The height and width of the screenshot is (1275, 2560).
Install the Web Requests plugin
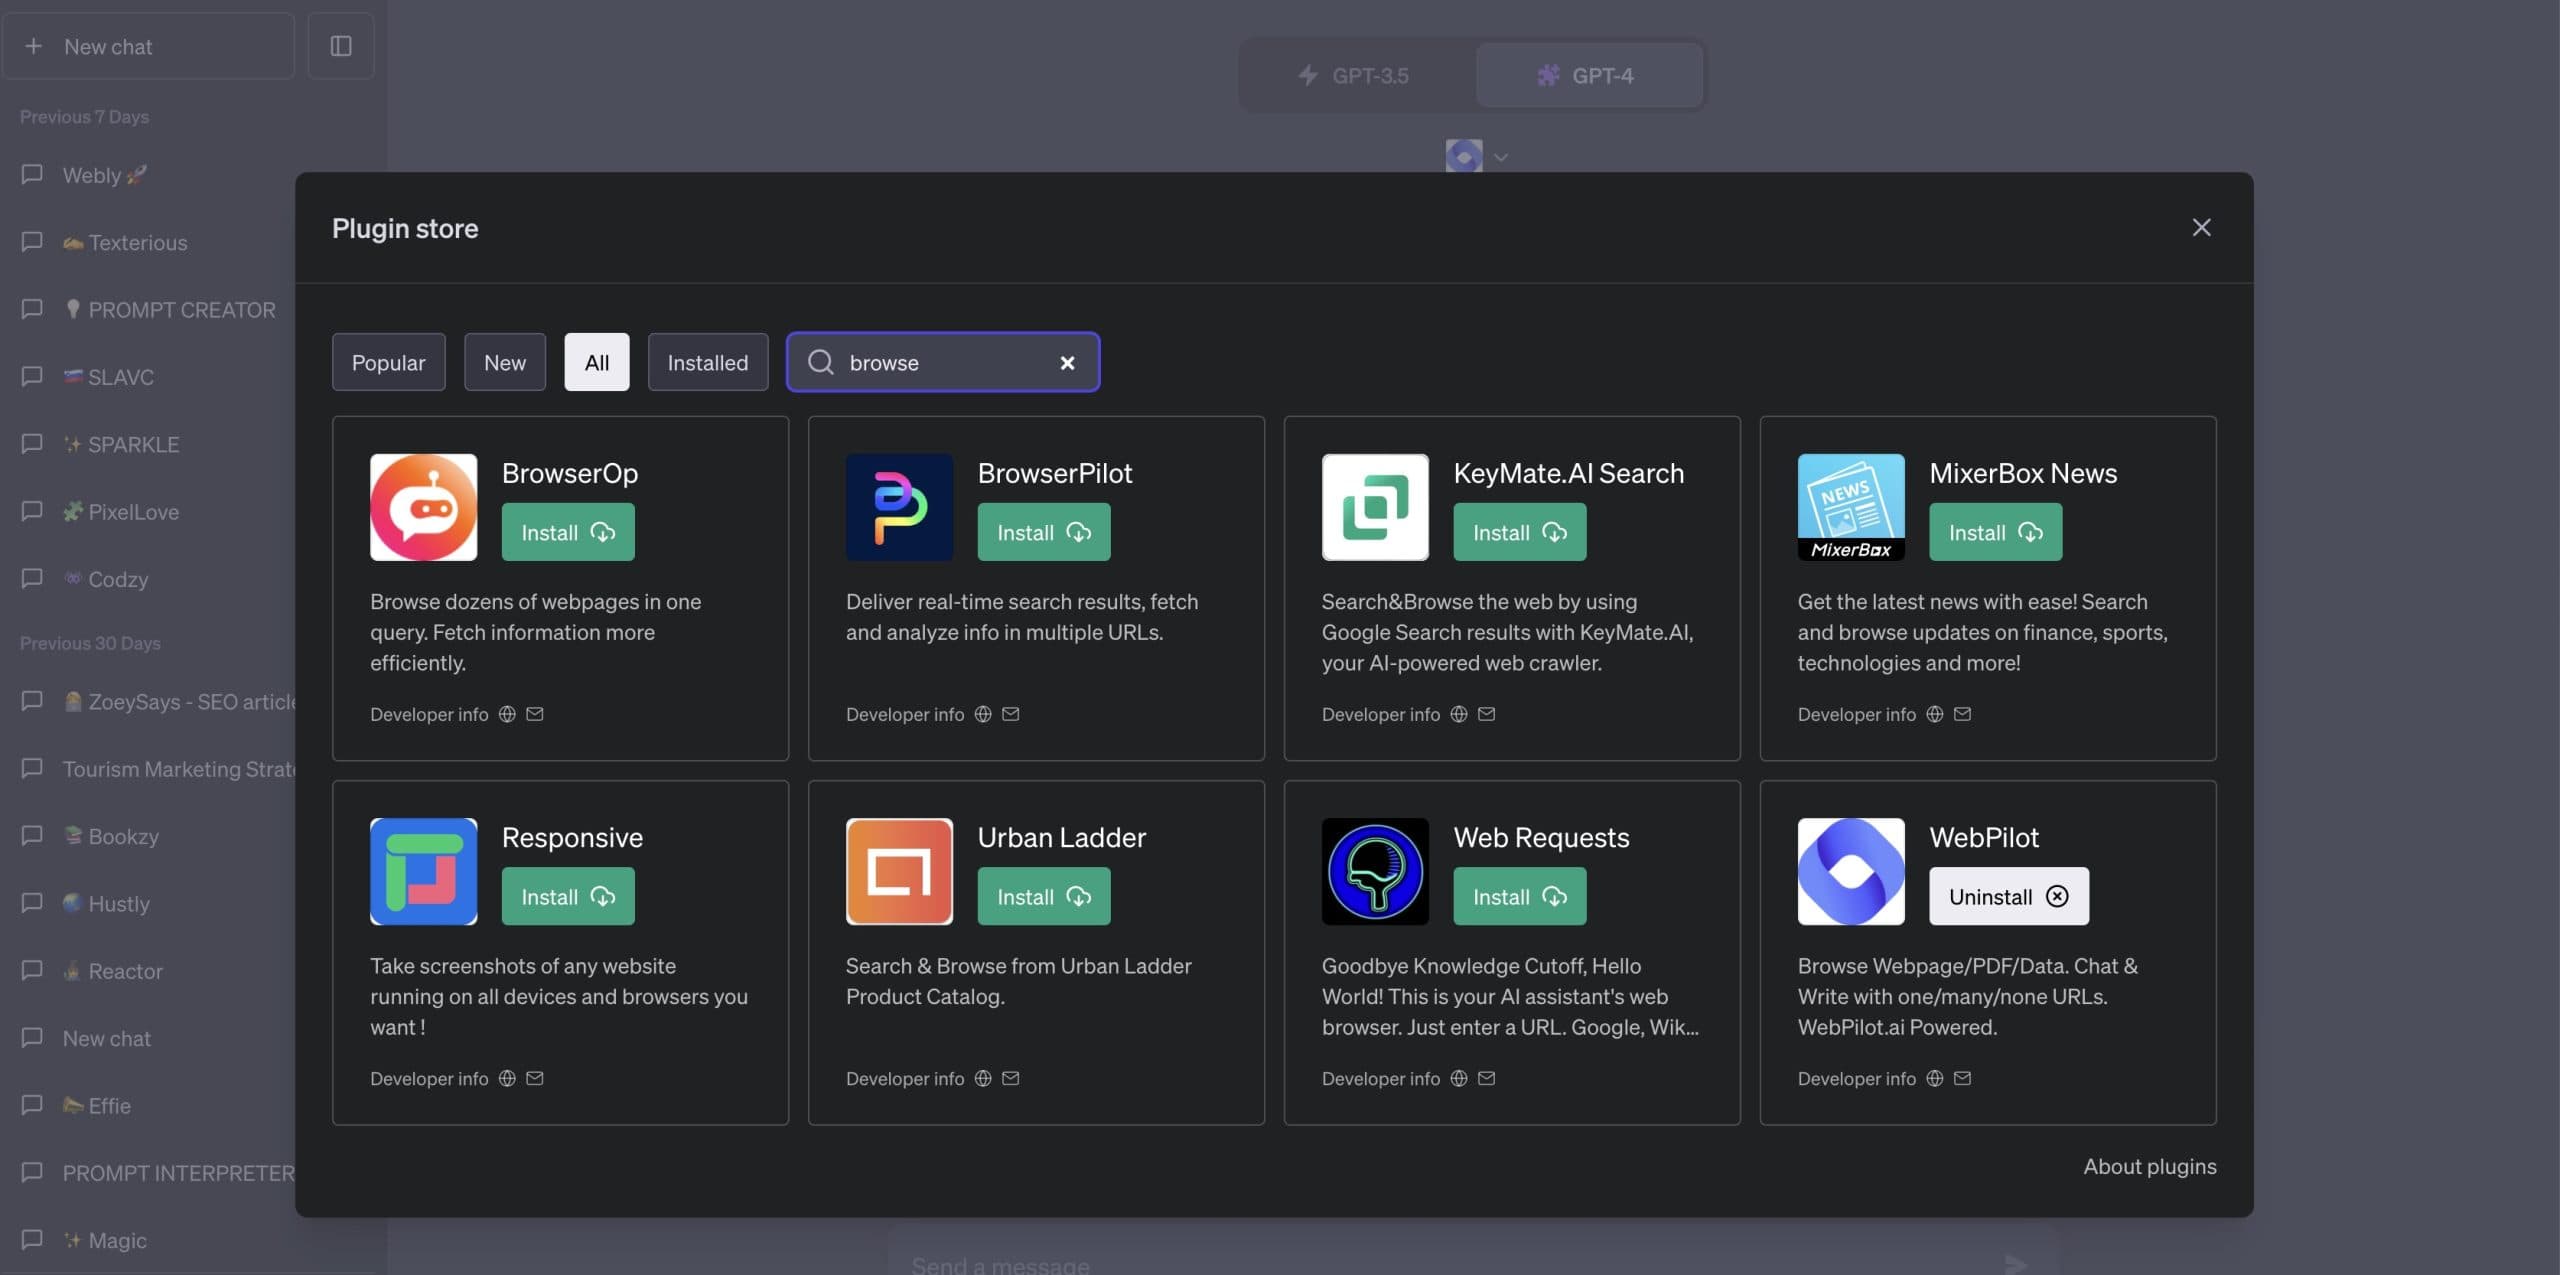click(x=1520, y=896)
